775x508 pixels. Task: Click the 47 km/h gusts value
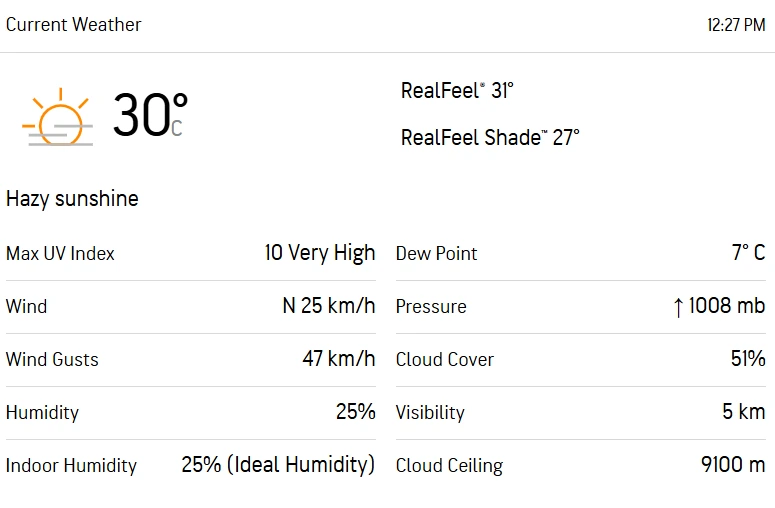pos(339,359)
